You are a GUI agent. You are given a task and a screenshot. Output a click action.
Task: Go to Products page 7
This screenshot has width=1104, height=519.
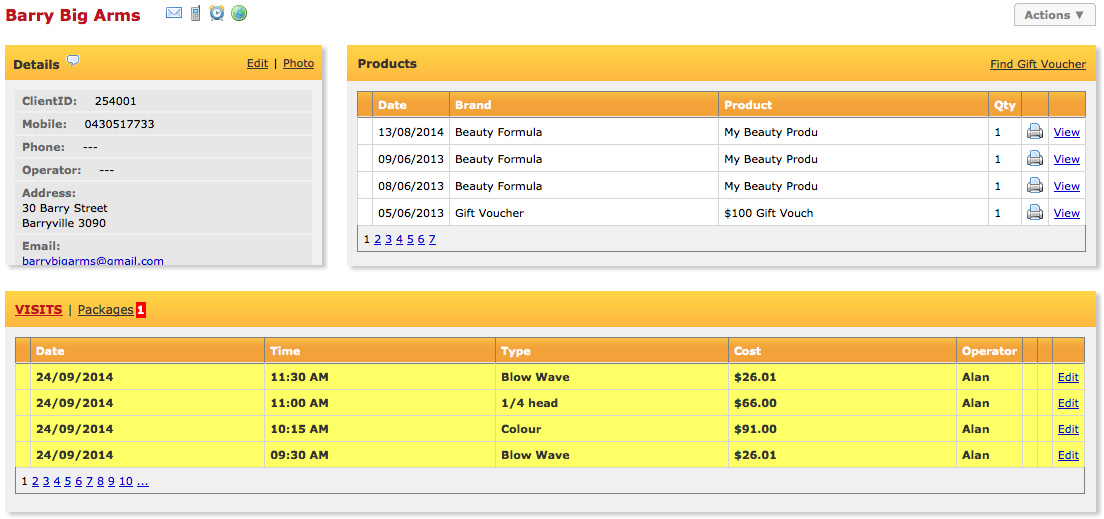432,239
